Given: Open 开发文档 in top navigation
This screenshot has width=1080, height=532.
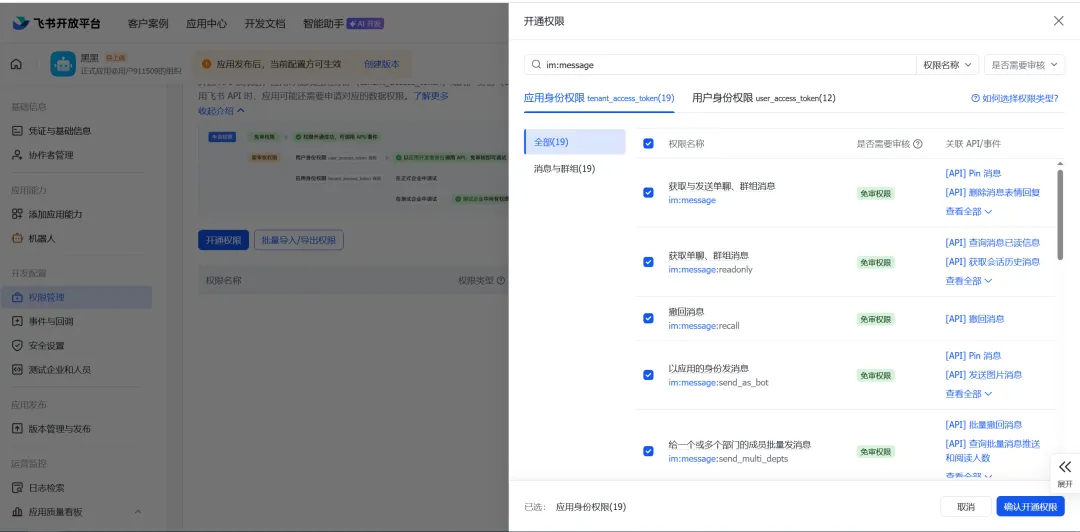Looking at the screenshot, I should click(x=265, y=23).
